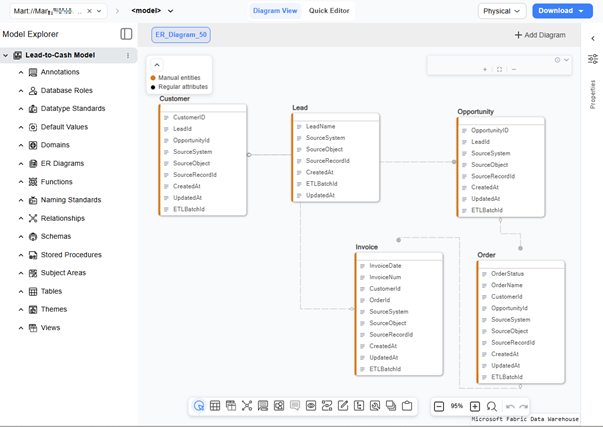Click the 95% zoom level value
603x427 pixels.
457,406
